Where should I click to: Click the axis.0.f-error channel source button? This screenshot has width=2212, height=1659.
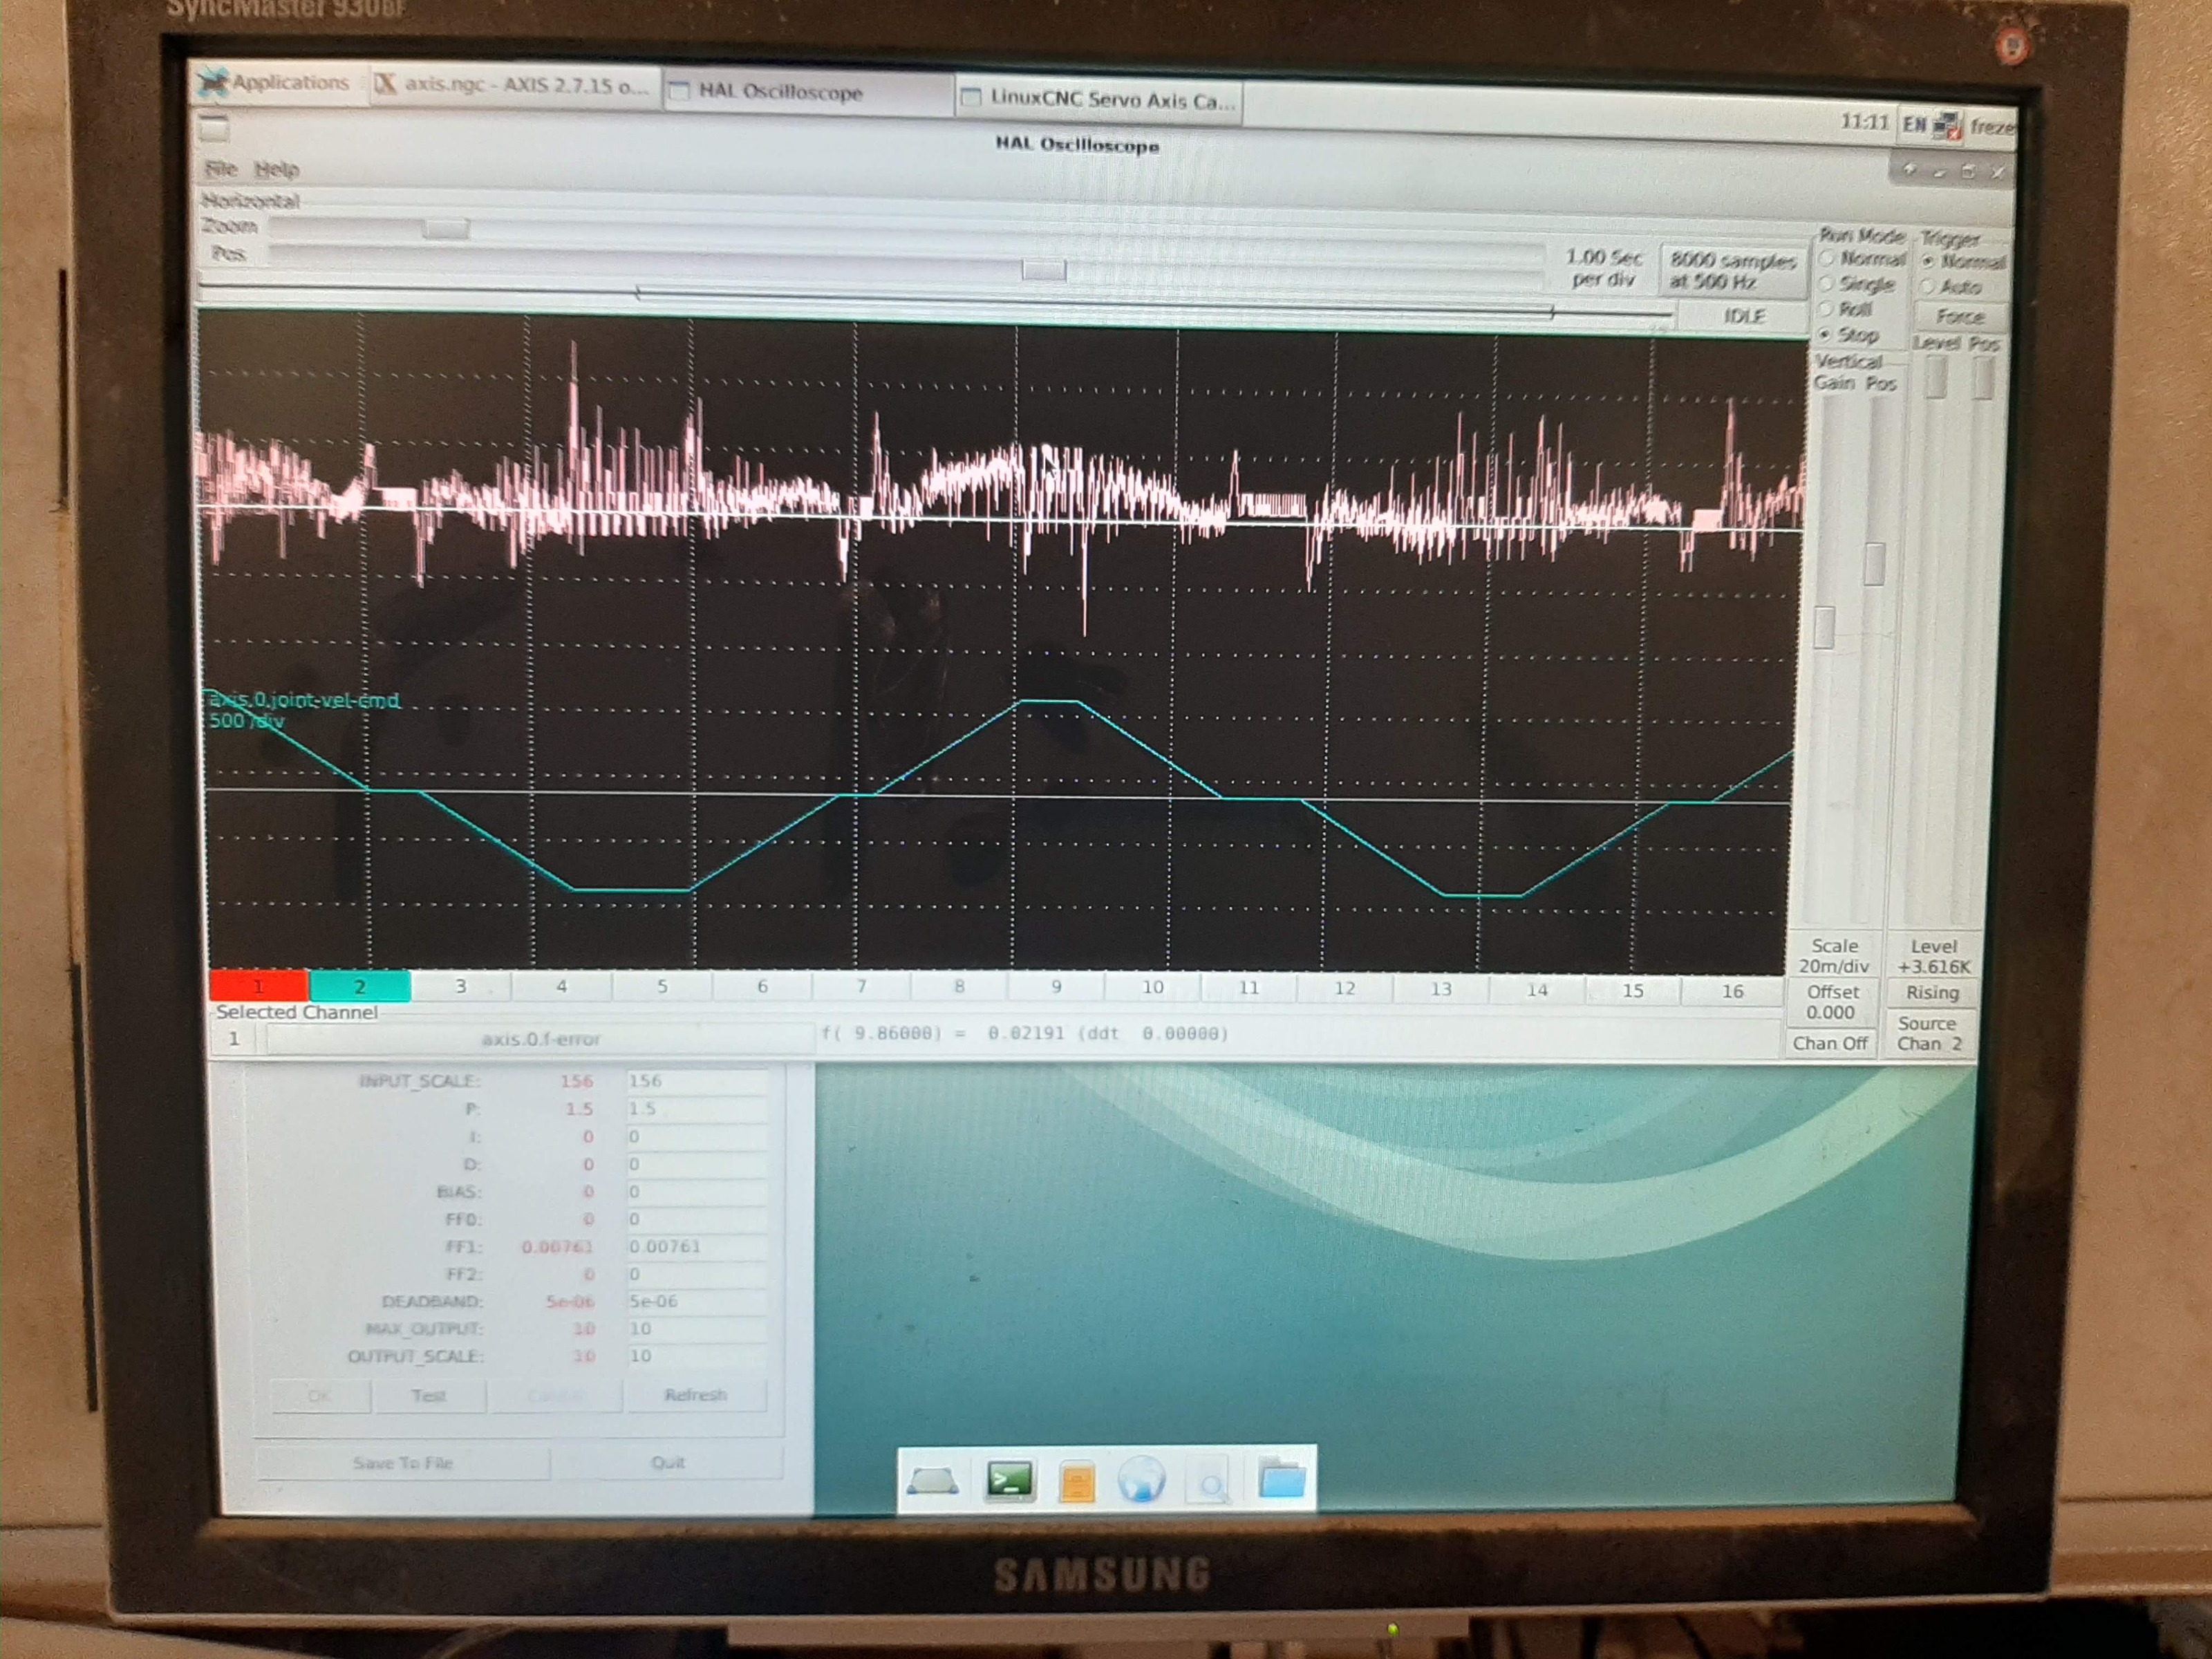(540, 1039)
